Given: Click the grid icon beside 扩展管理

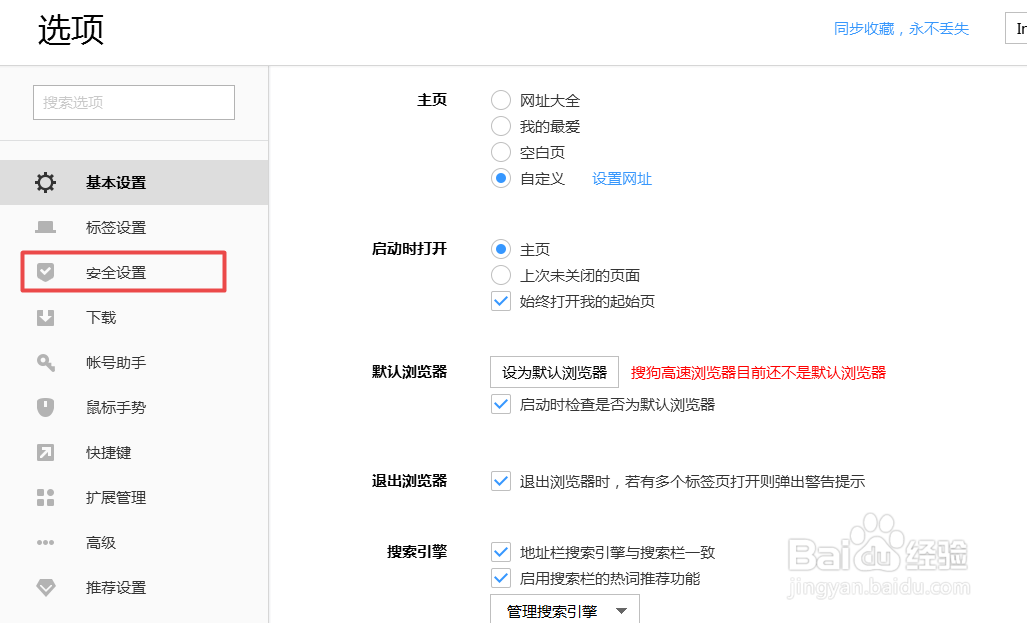Looking at the screenshot, I should pos(45,497).
